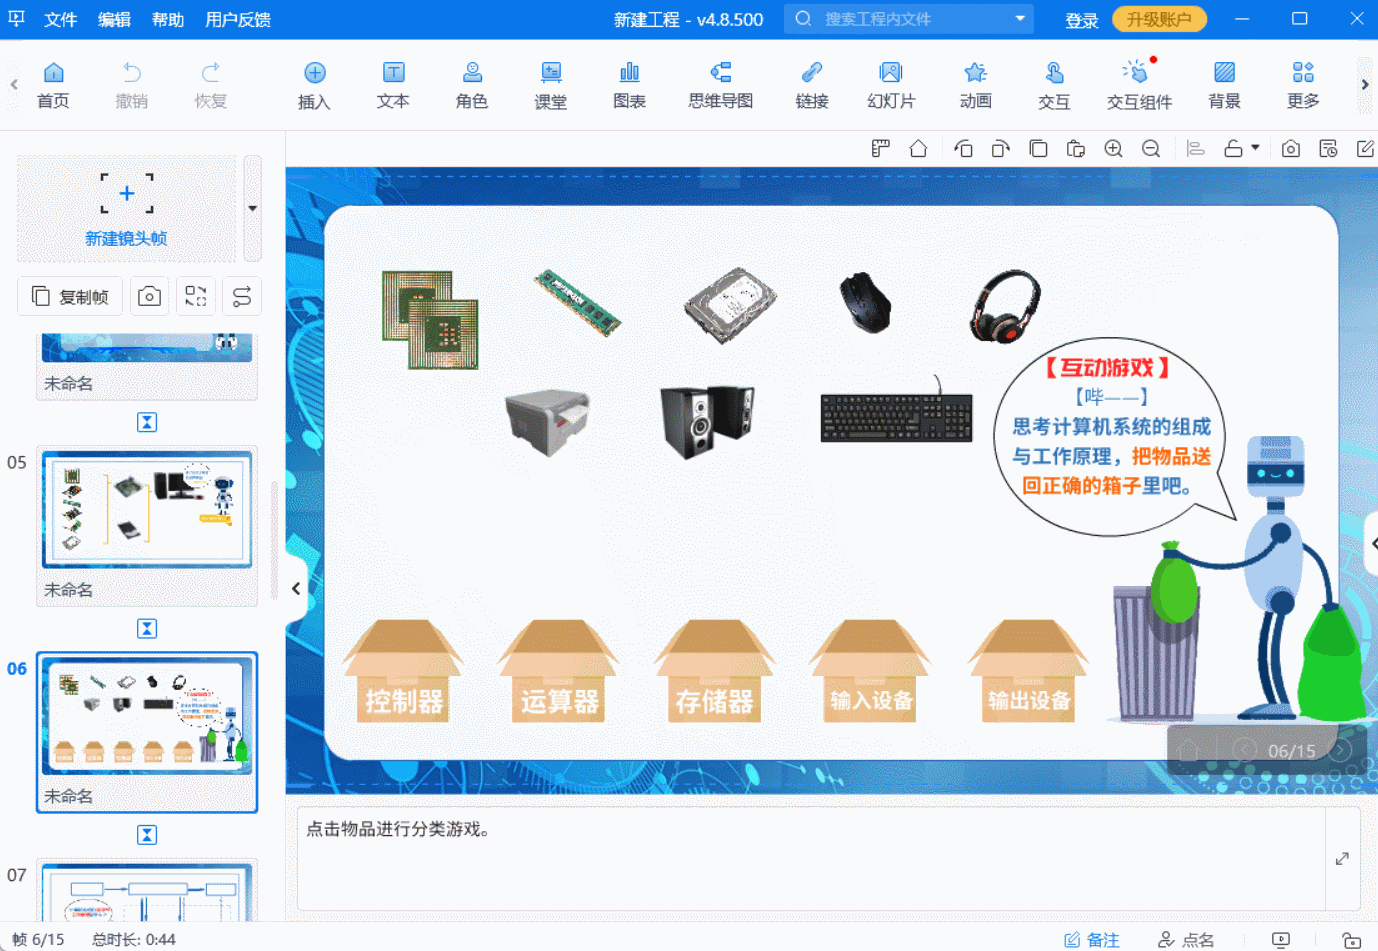This screenshot has width=1378, height=951.
Task: Expand the notes area to full size
Action: coord(1342,859)
